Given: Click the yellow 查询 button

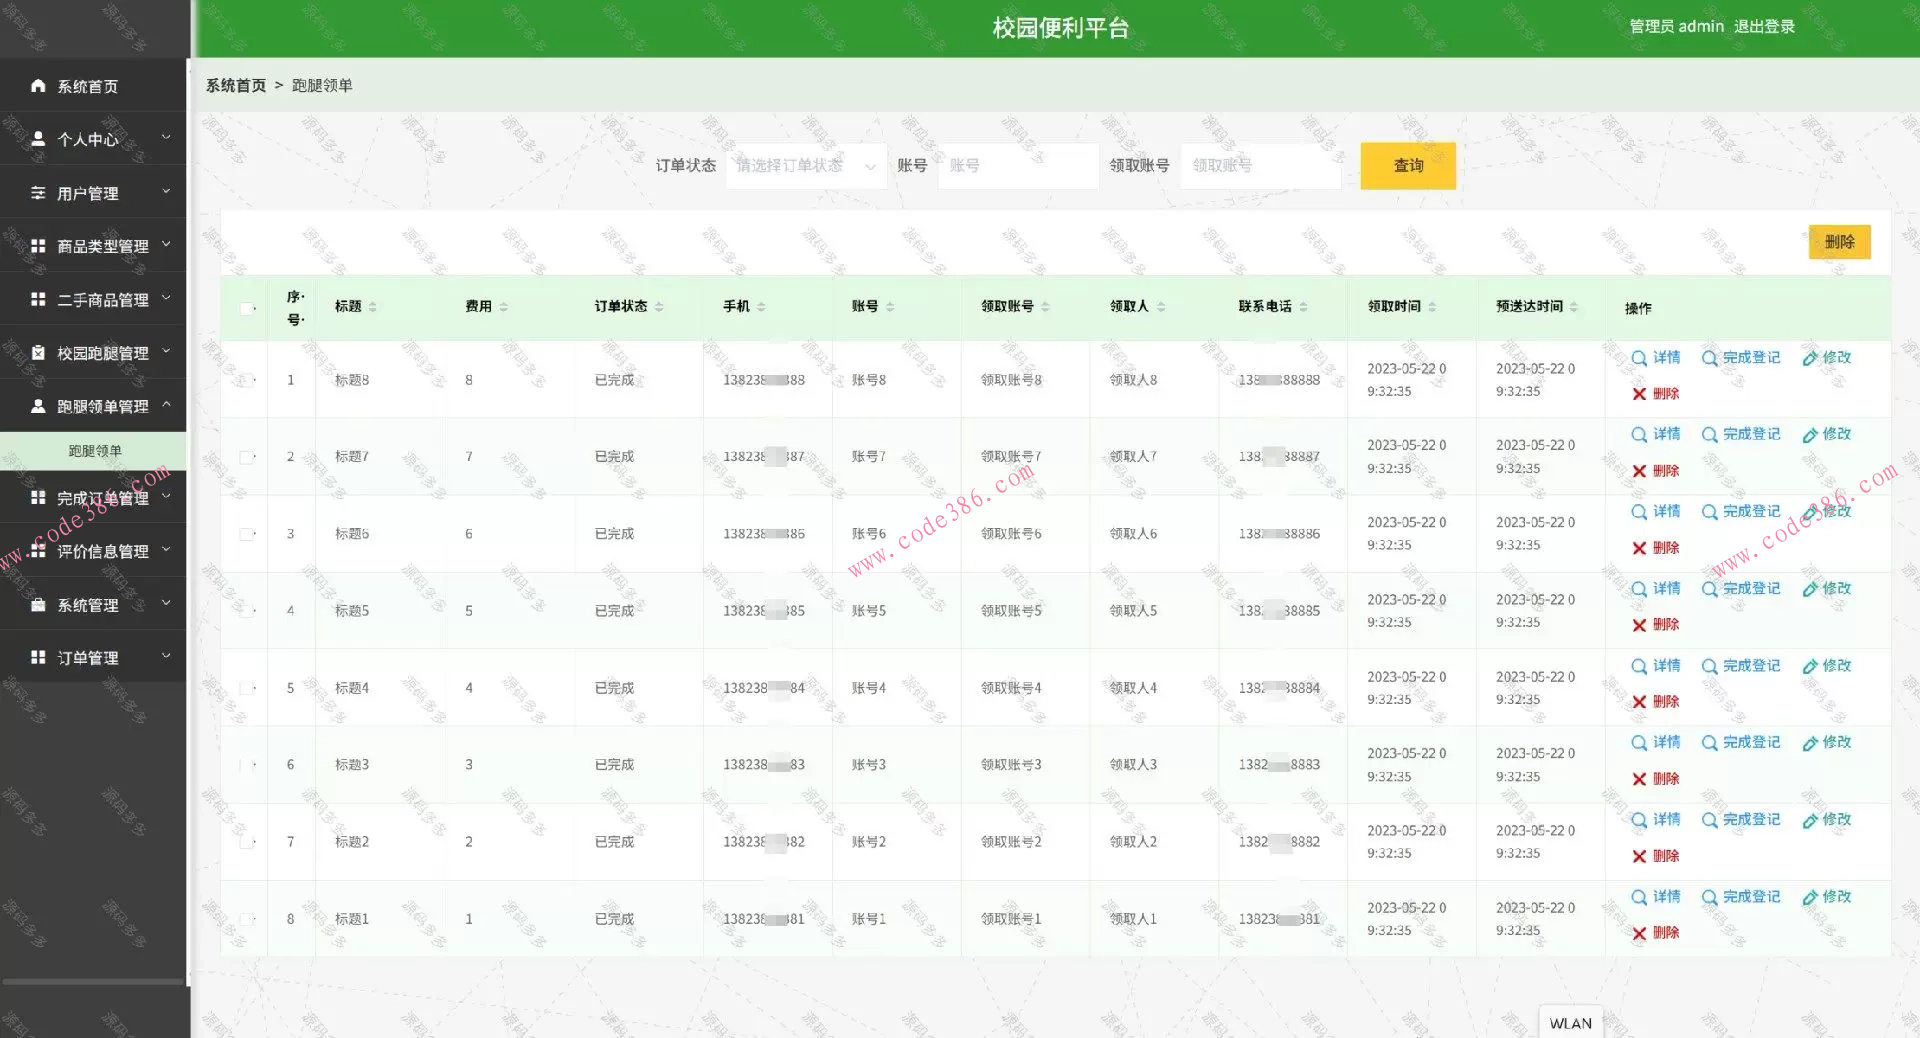Looking at the screenshot, I should click(1408, 166).
